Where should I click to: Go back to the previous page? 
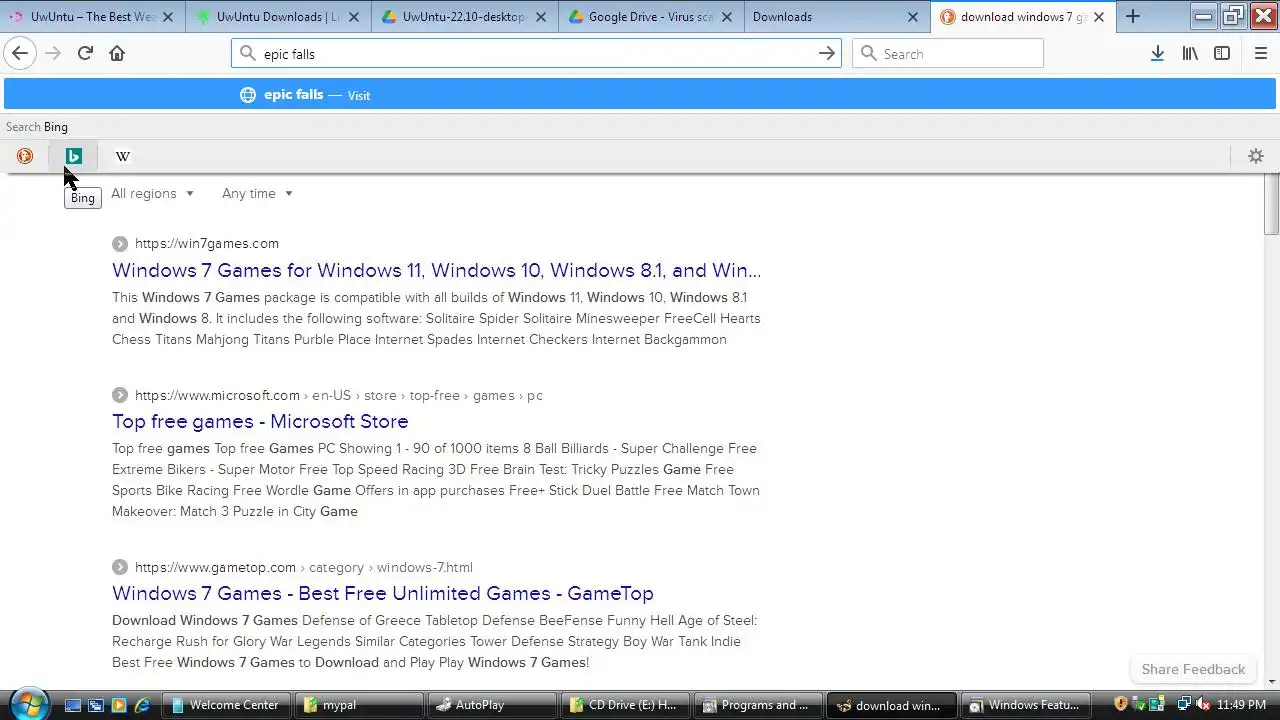pyautogui.click(x=20, y=53)
